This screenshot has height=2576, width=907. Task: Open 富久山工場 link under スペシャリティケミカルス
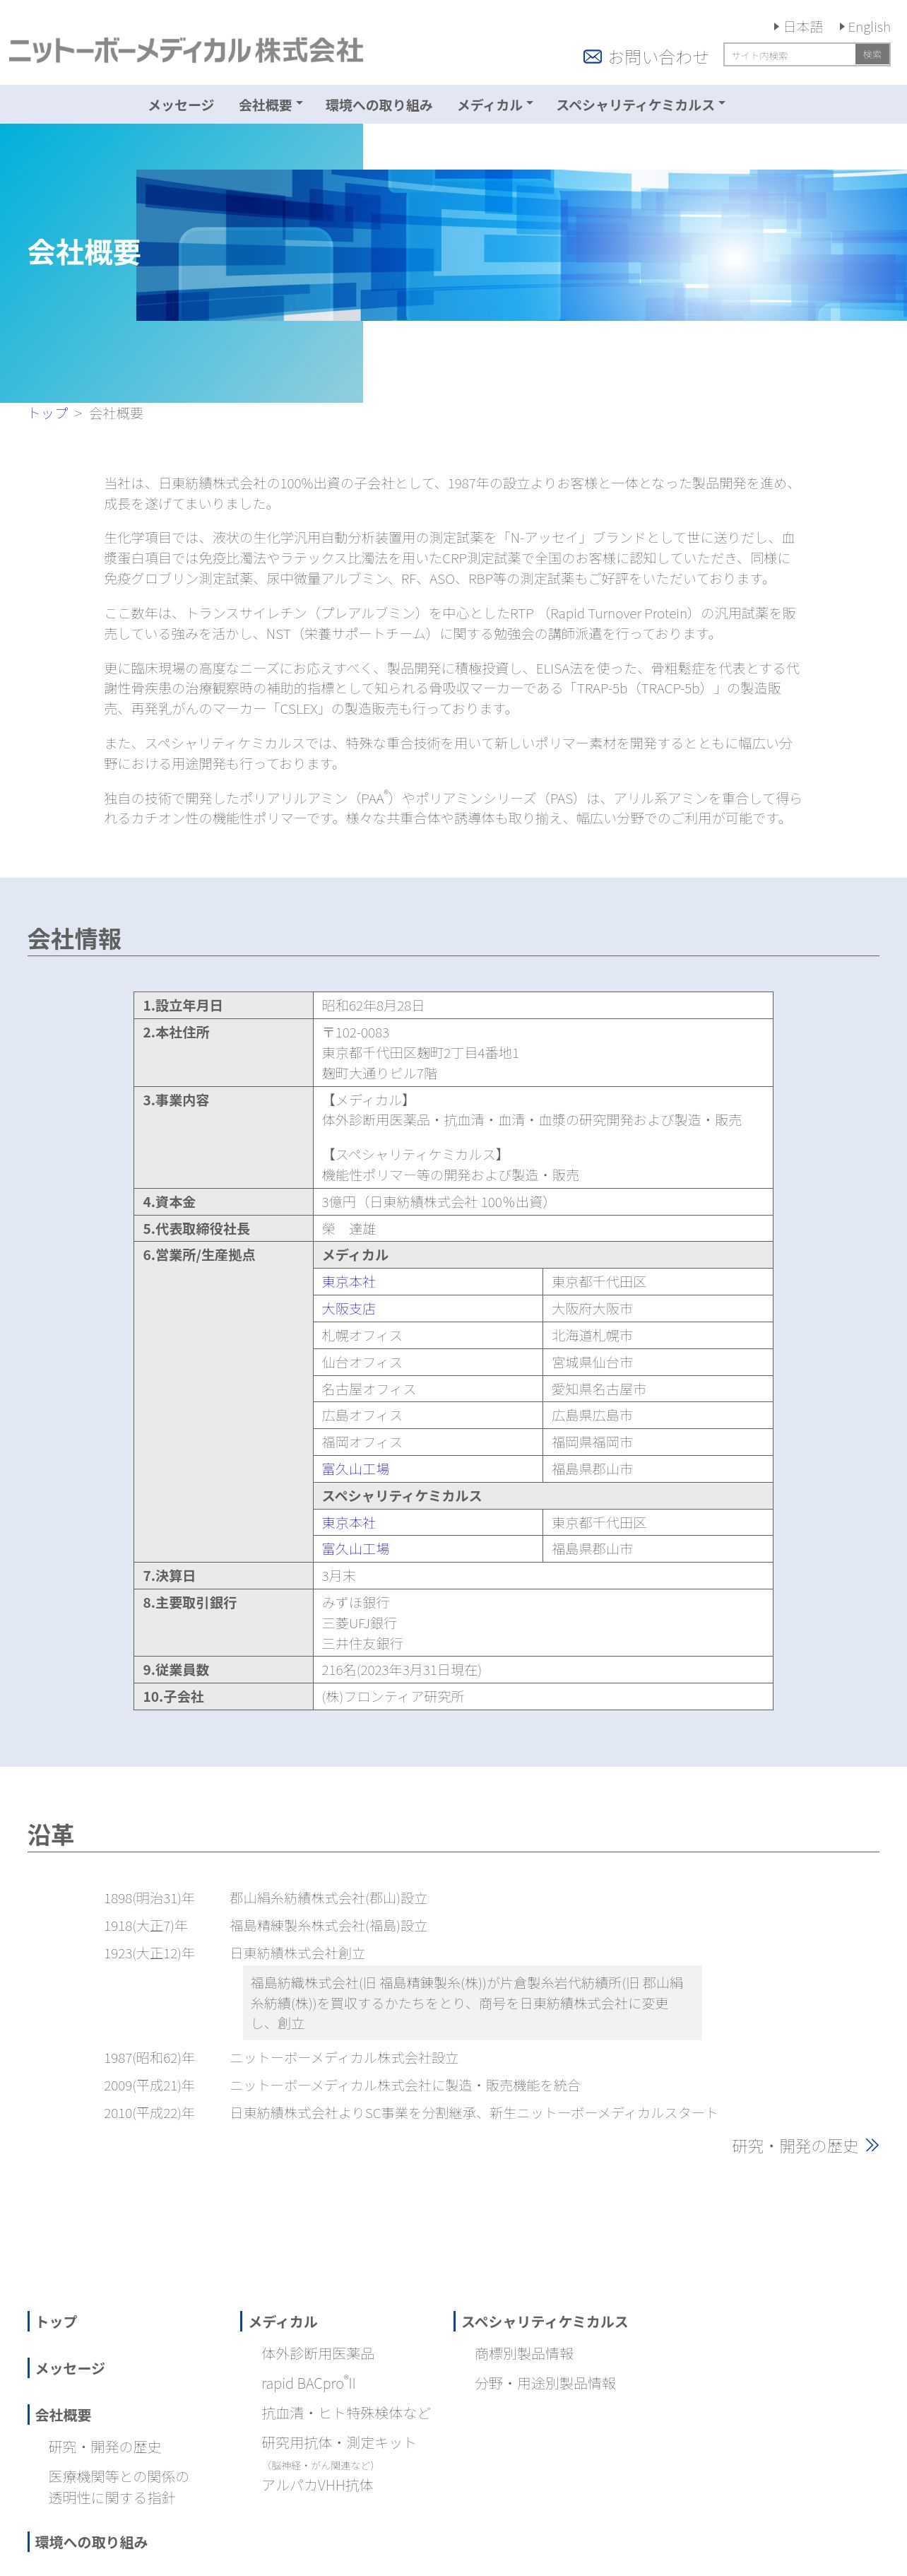tap(355, 1549)
